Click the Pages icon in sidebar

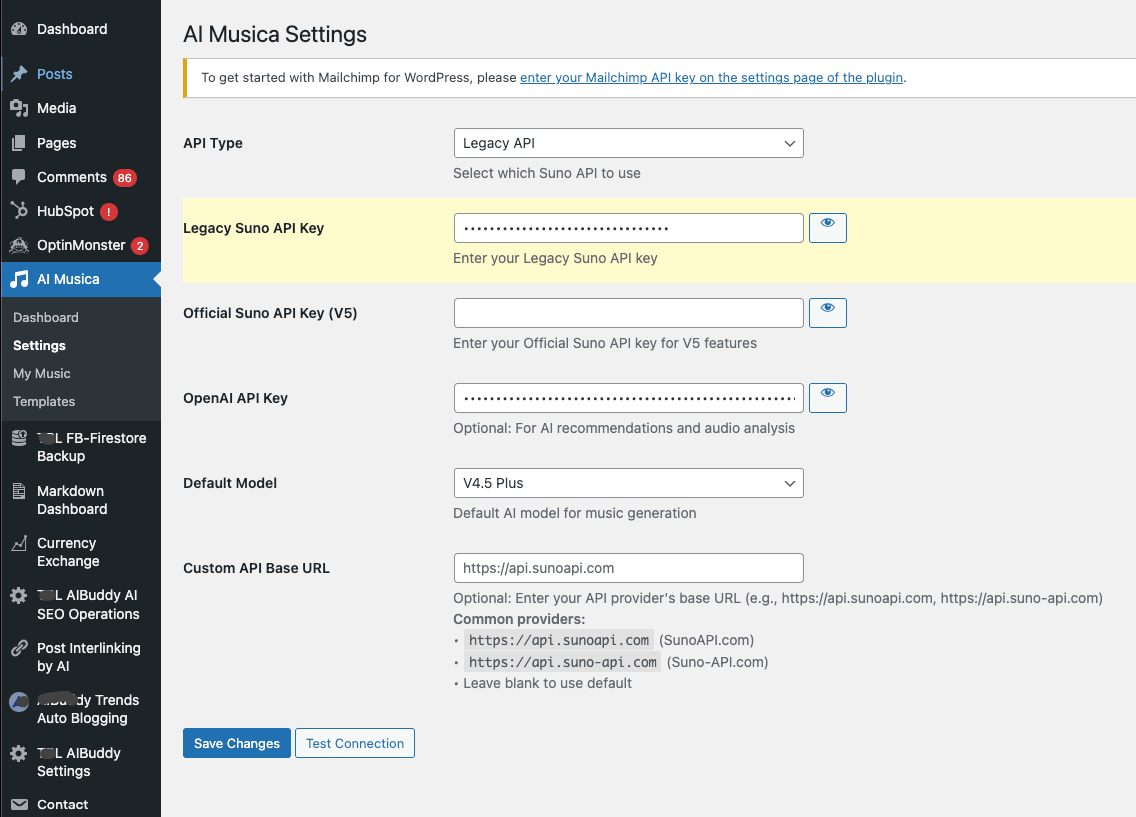click(x=19, y=143)
